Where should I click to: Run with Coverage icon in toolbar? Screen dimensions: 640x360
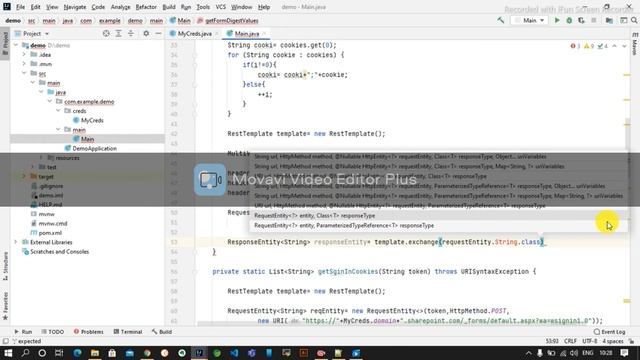coord(581,20)
